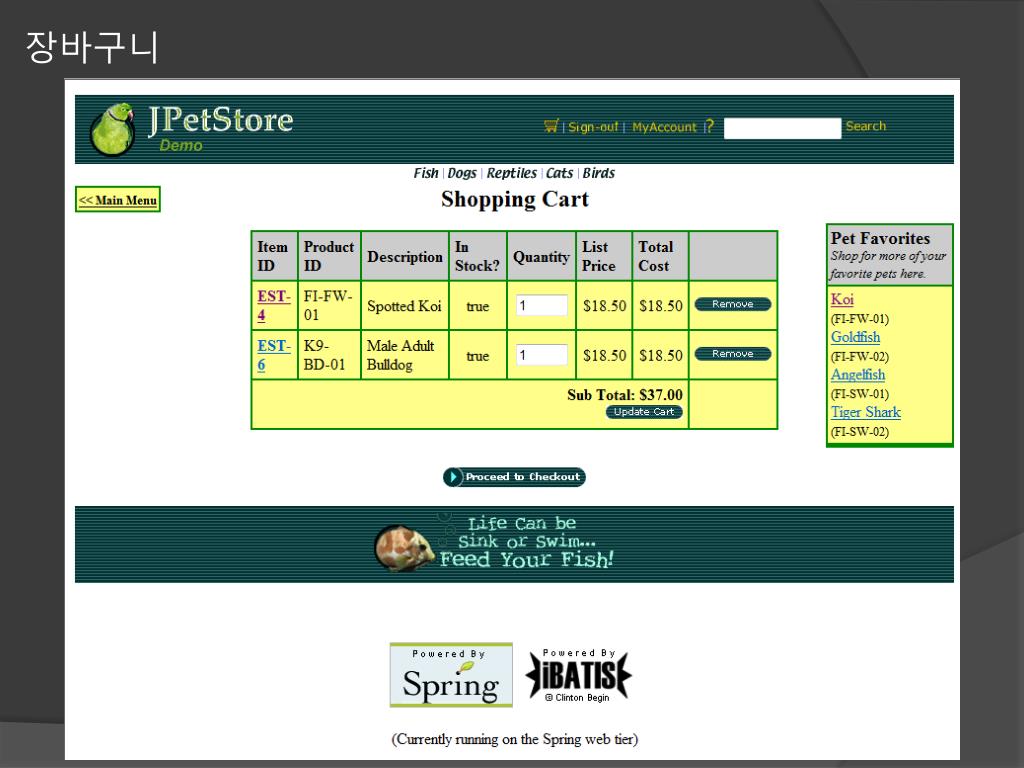This screenshot has height=768, width=1024.
Task: Browse the Fish category
Action: click(x=426, y=173)
